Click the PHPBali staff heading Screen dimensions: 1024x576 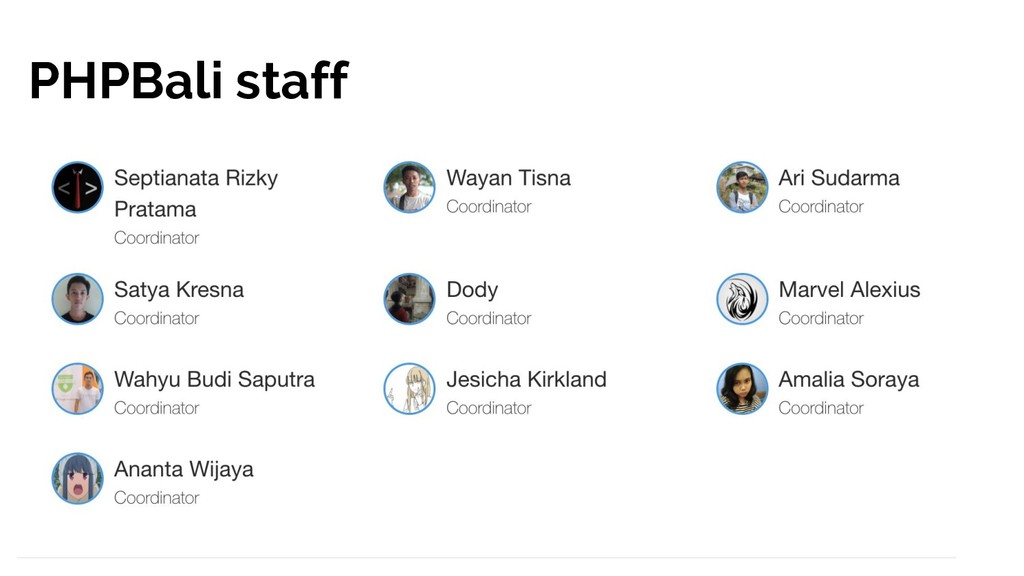click(189, 80)
